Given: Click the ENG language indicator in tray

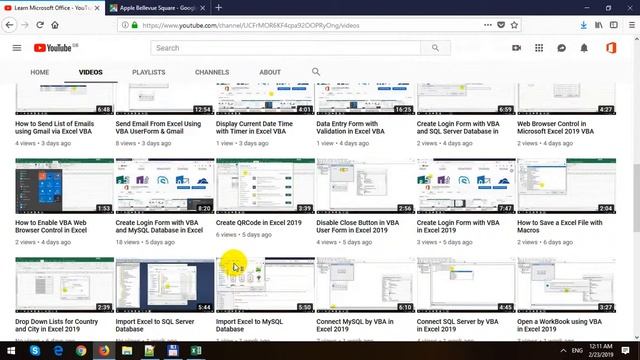Looking at the screenshot, I should tap(577, 351).
